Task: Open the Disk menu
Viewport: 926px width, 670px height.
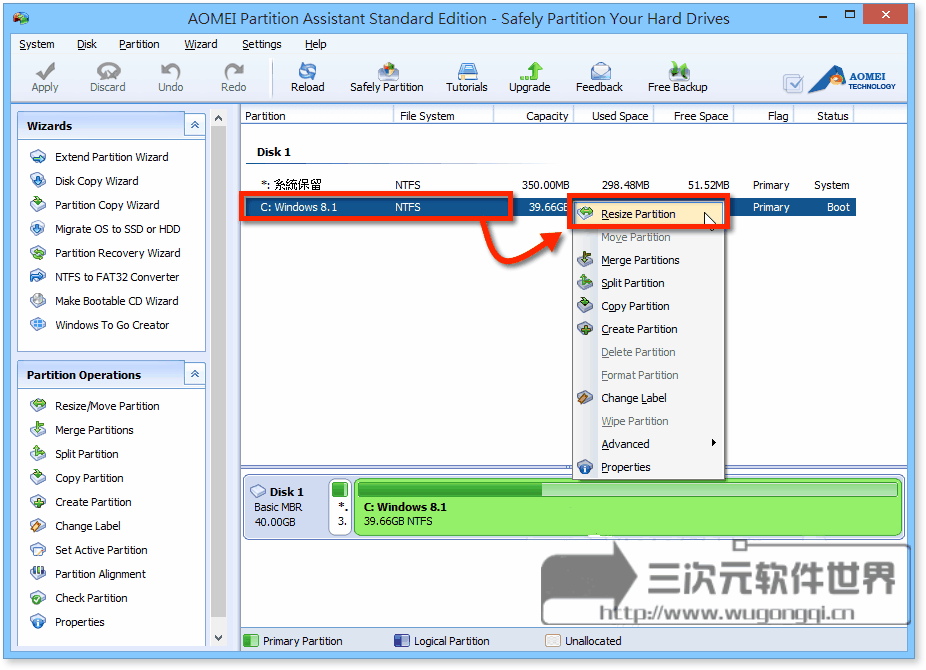Action: 86,44
